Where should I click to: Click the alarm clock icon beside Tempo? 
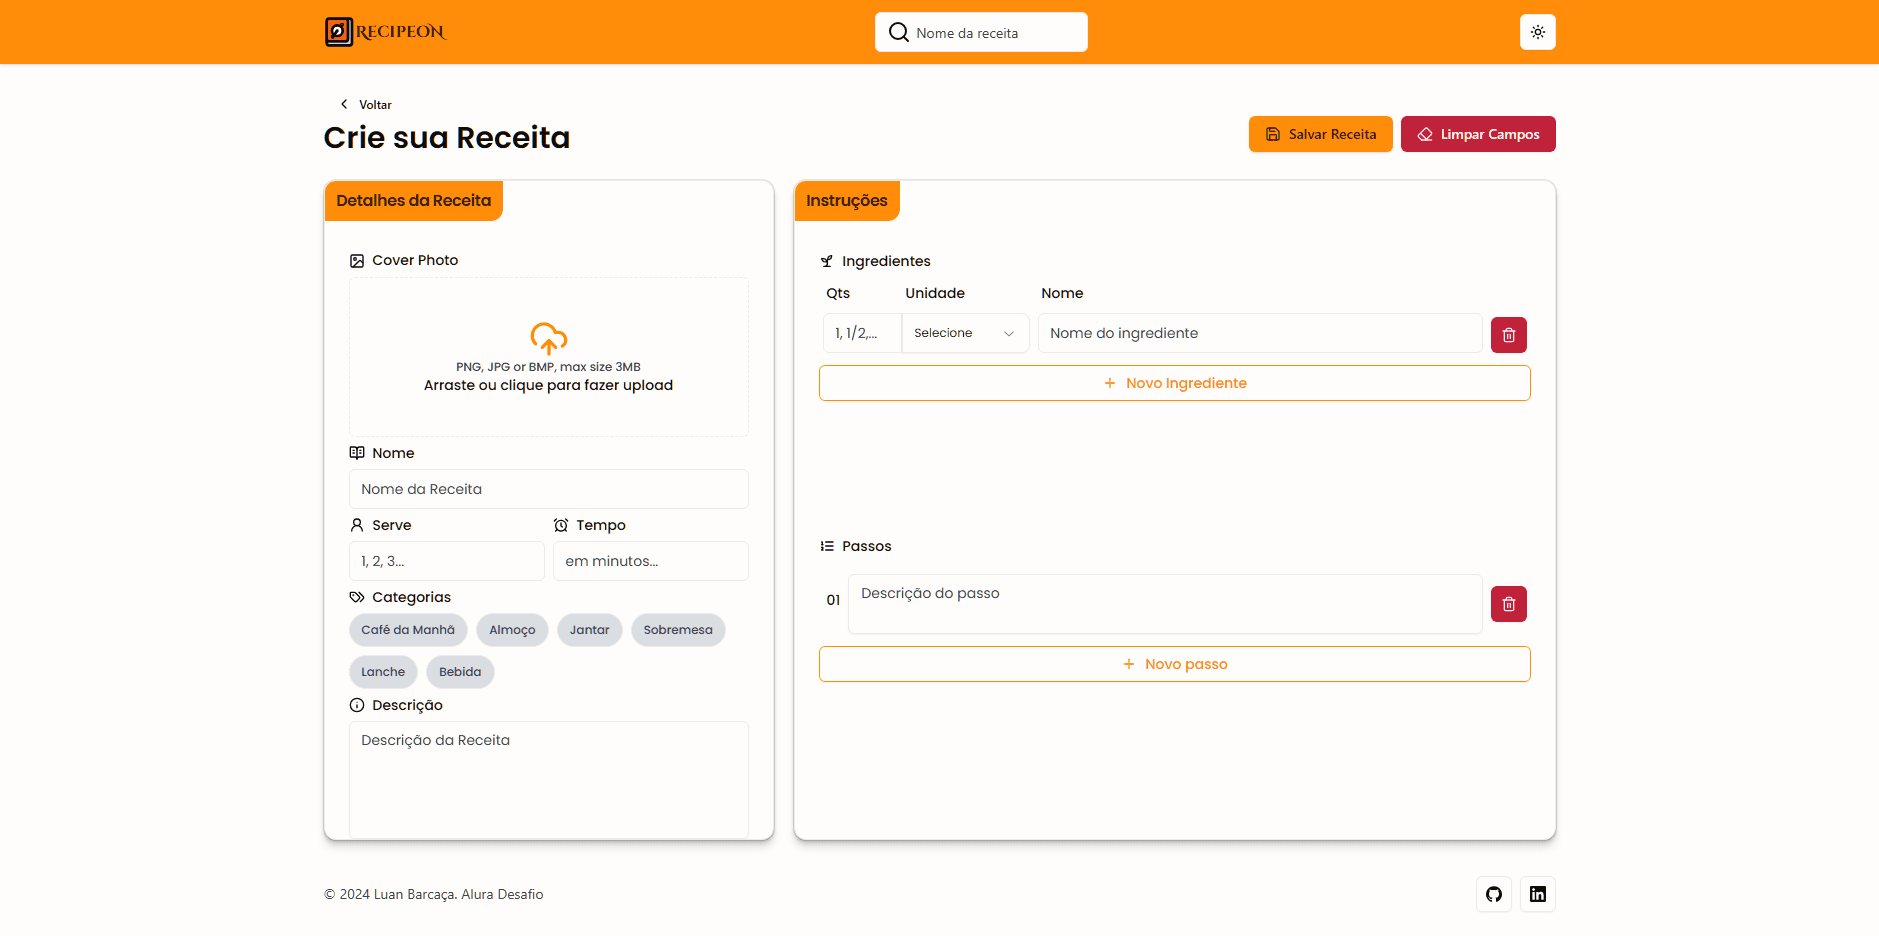561,525
